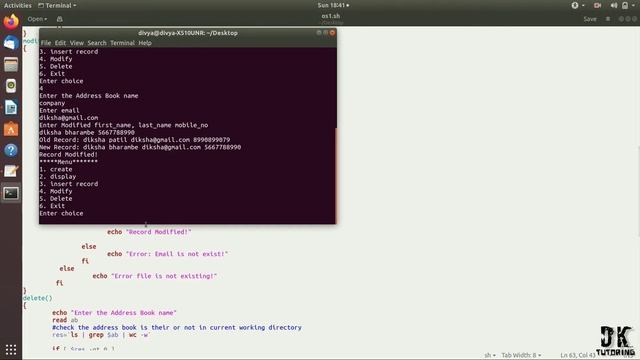Open the terminal Terminal menu
The width and height of the screenshot is (640, 360).
(x=122, y=43)
